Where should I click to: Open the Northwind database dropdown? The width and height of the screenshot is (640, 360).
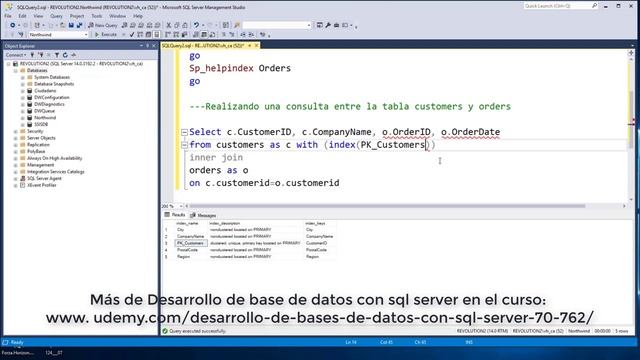(x=86, y=35)
